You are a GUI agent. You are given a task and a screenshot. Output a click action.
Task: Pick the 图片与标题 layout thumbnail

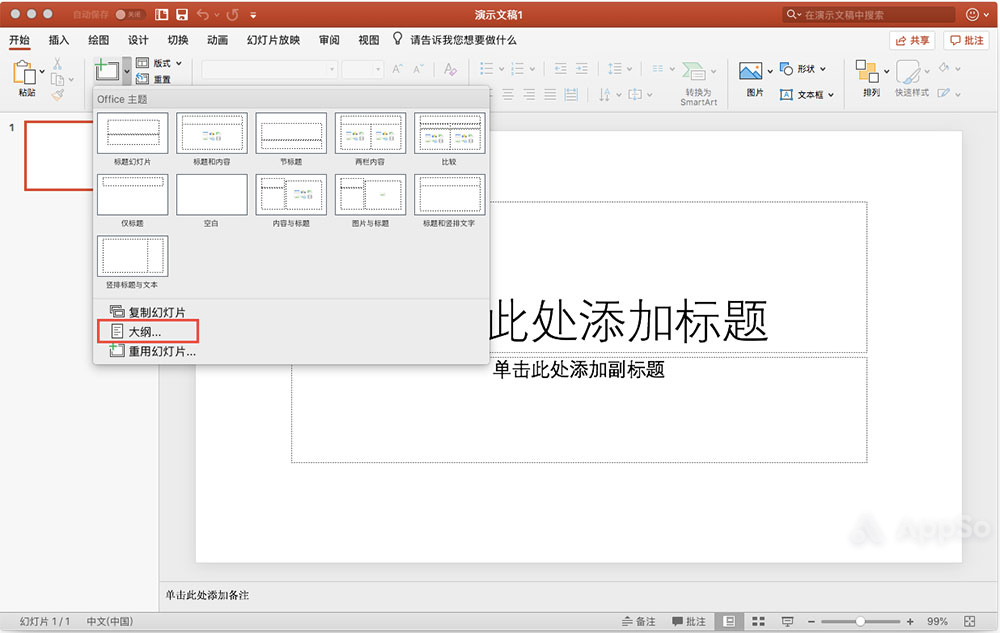370,194
